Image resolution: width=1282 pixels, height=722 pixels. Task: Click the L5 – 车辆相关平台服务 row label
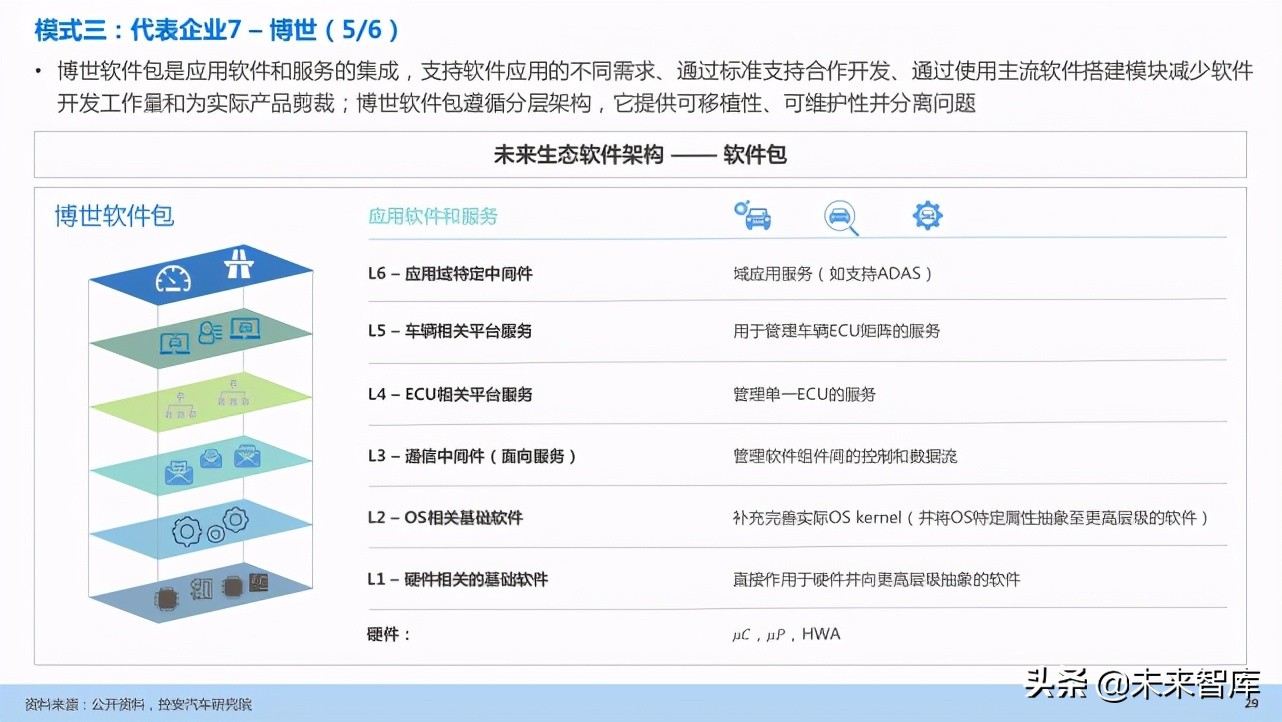click(x=450, y=331)
